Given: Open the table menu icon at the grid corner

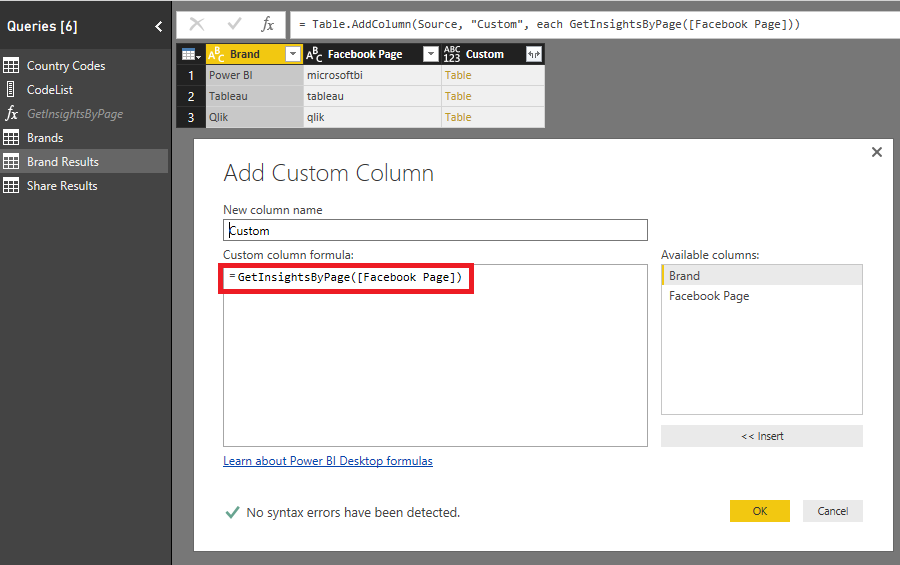Looking at the screenshot, I should tap(191, 55).
